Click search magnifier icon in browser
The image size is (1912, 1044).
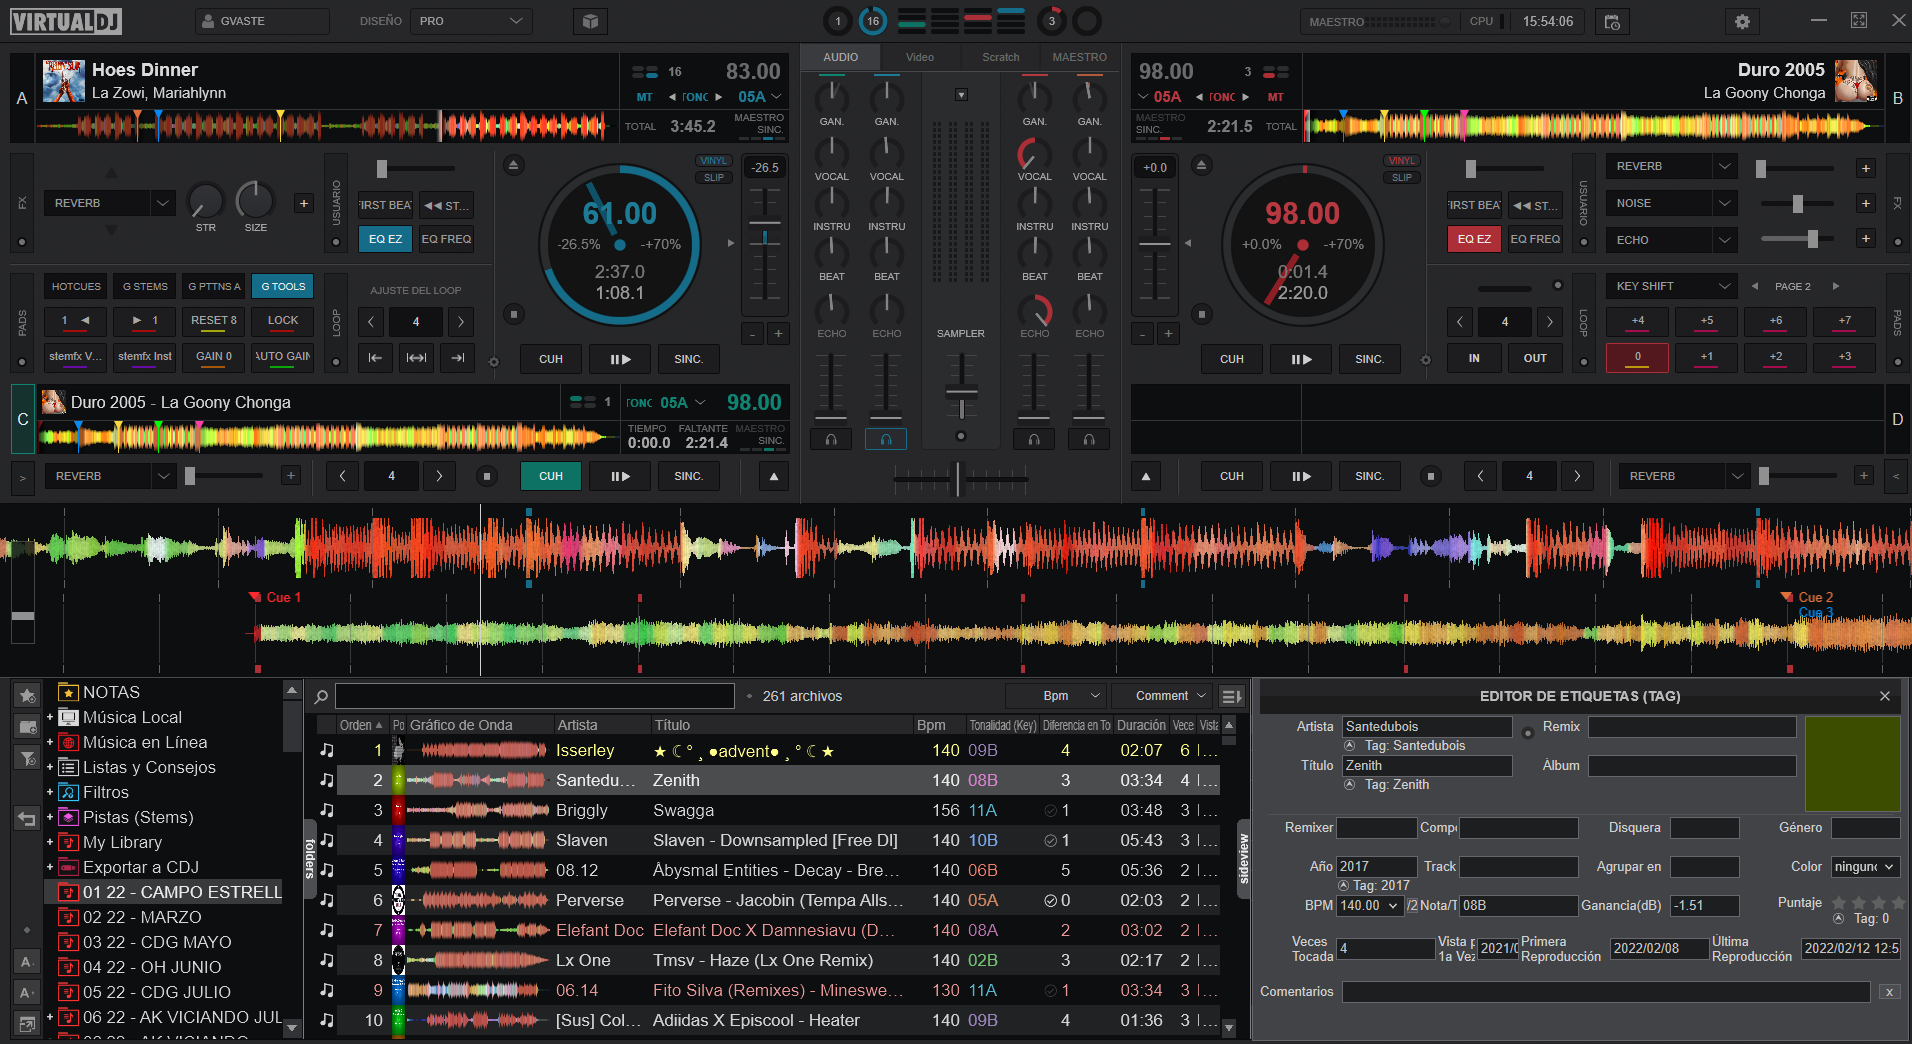pyautogui.click(x=321, y=697)
